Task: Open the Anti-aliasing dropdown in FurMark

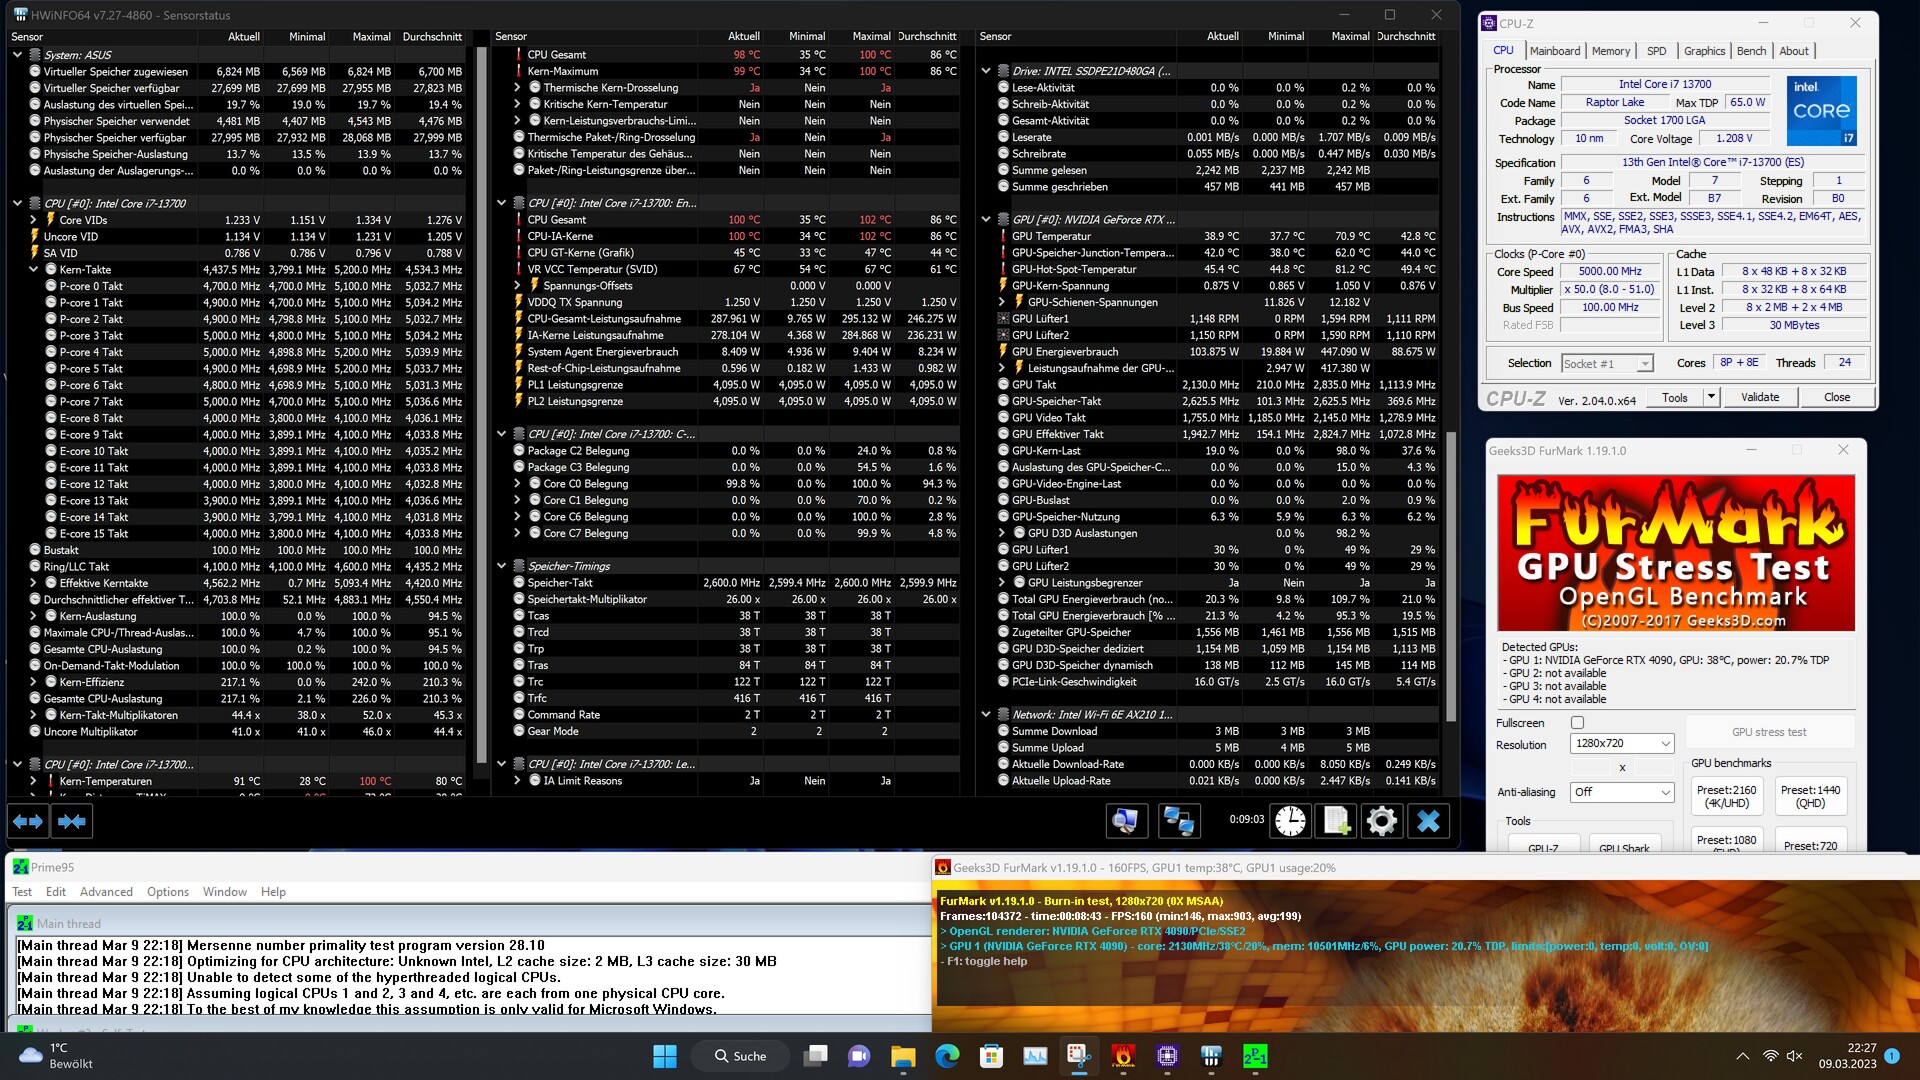Action: coord(1622,792)
